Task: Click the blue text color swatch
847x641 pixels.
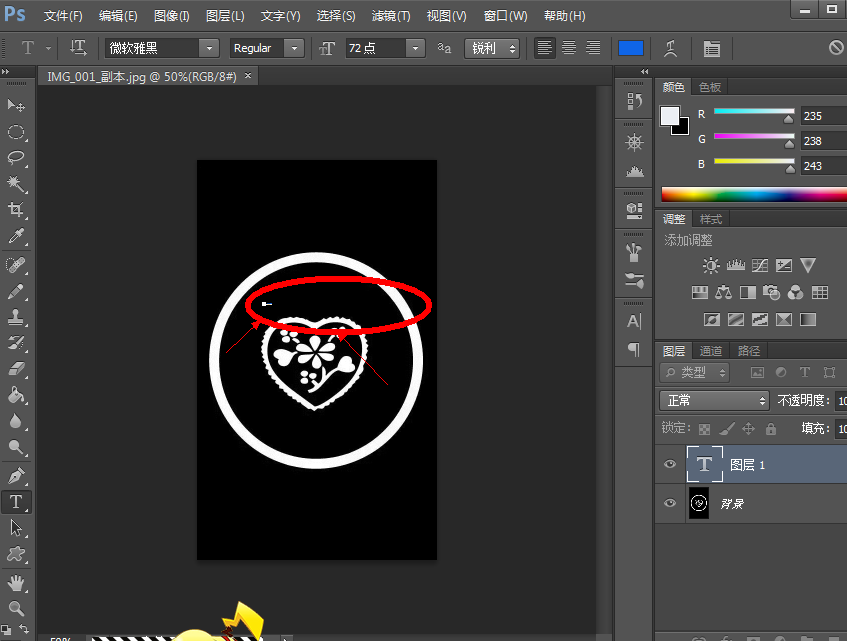Action: pyautogui.click(x=630, y=48)
